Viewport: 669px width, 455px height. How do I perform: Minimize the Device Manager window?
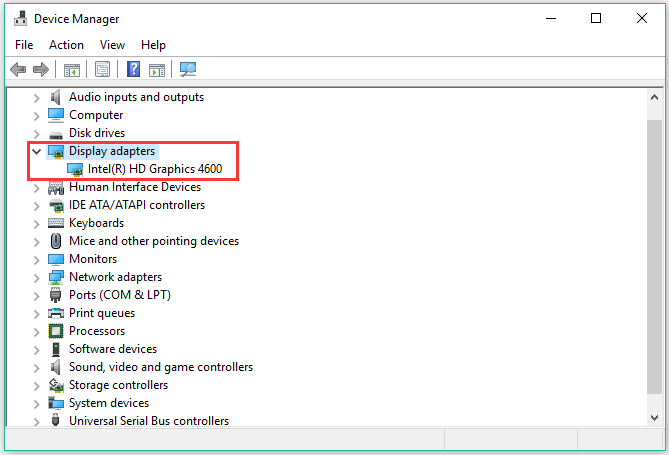[x=551, y=18]
